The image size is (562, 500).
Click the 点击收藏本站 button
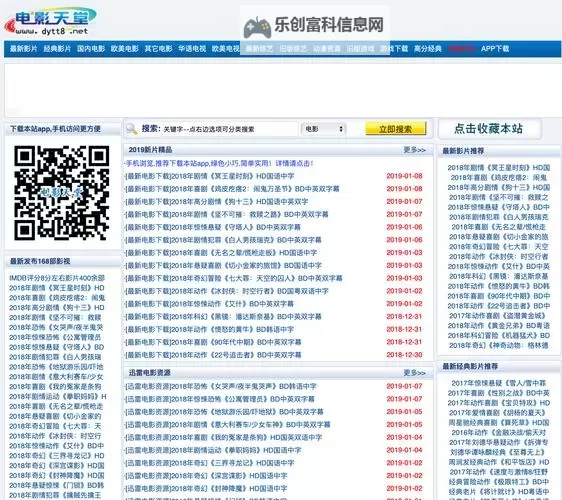[489, 129]
